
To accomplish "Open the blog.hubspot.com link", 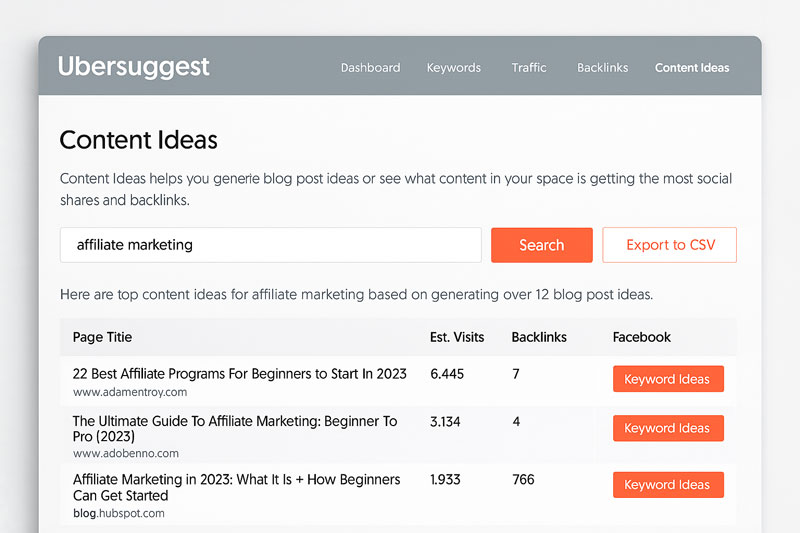I will point(118,513).
